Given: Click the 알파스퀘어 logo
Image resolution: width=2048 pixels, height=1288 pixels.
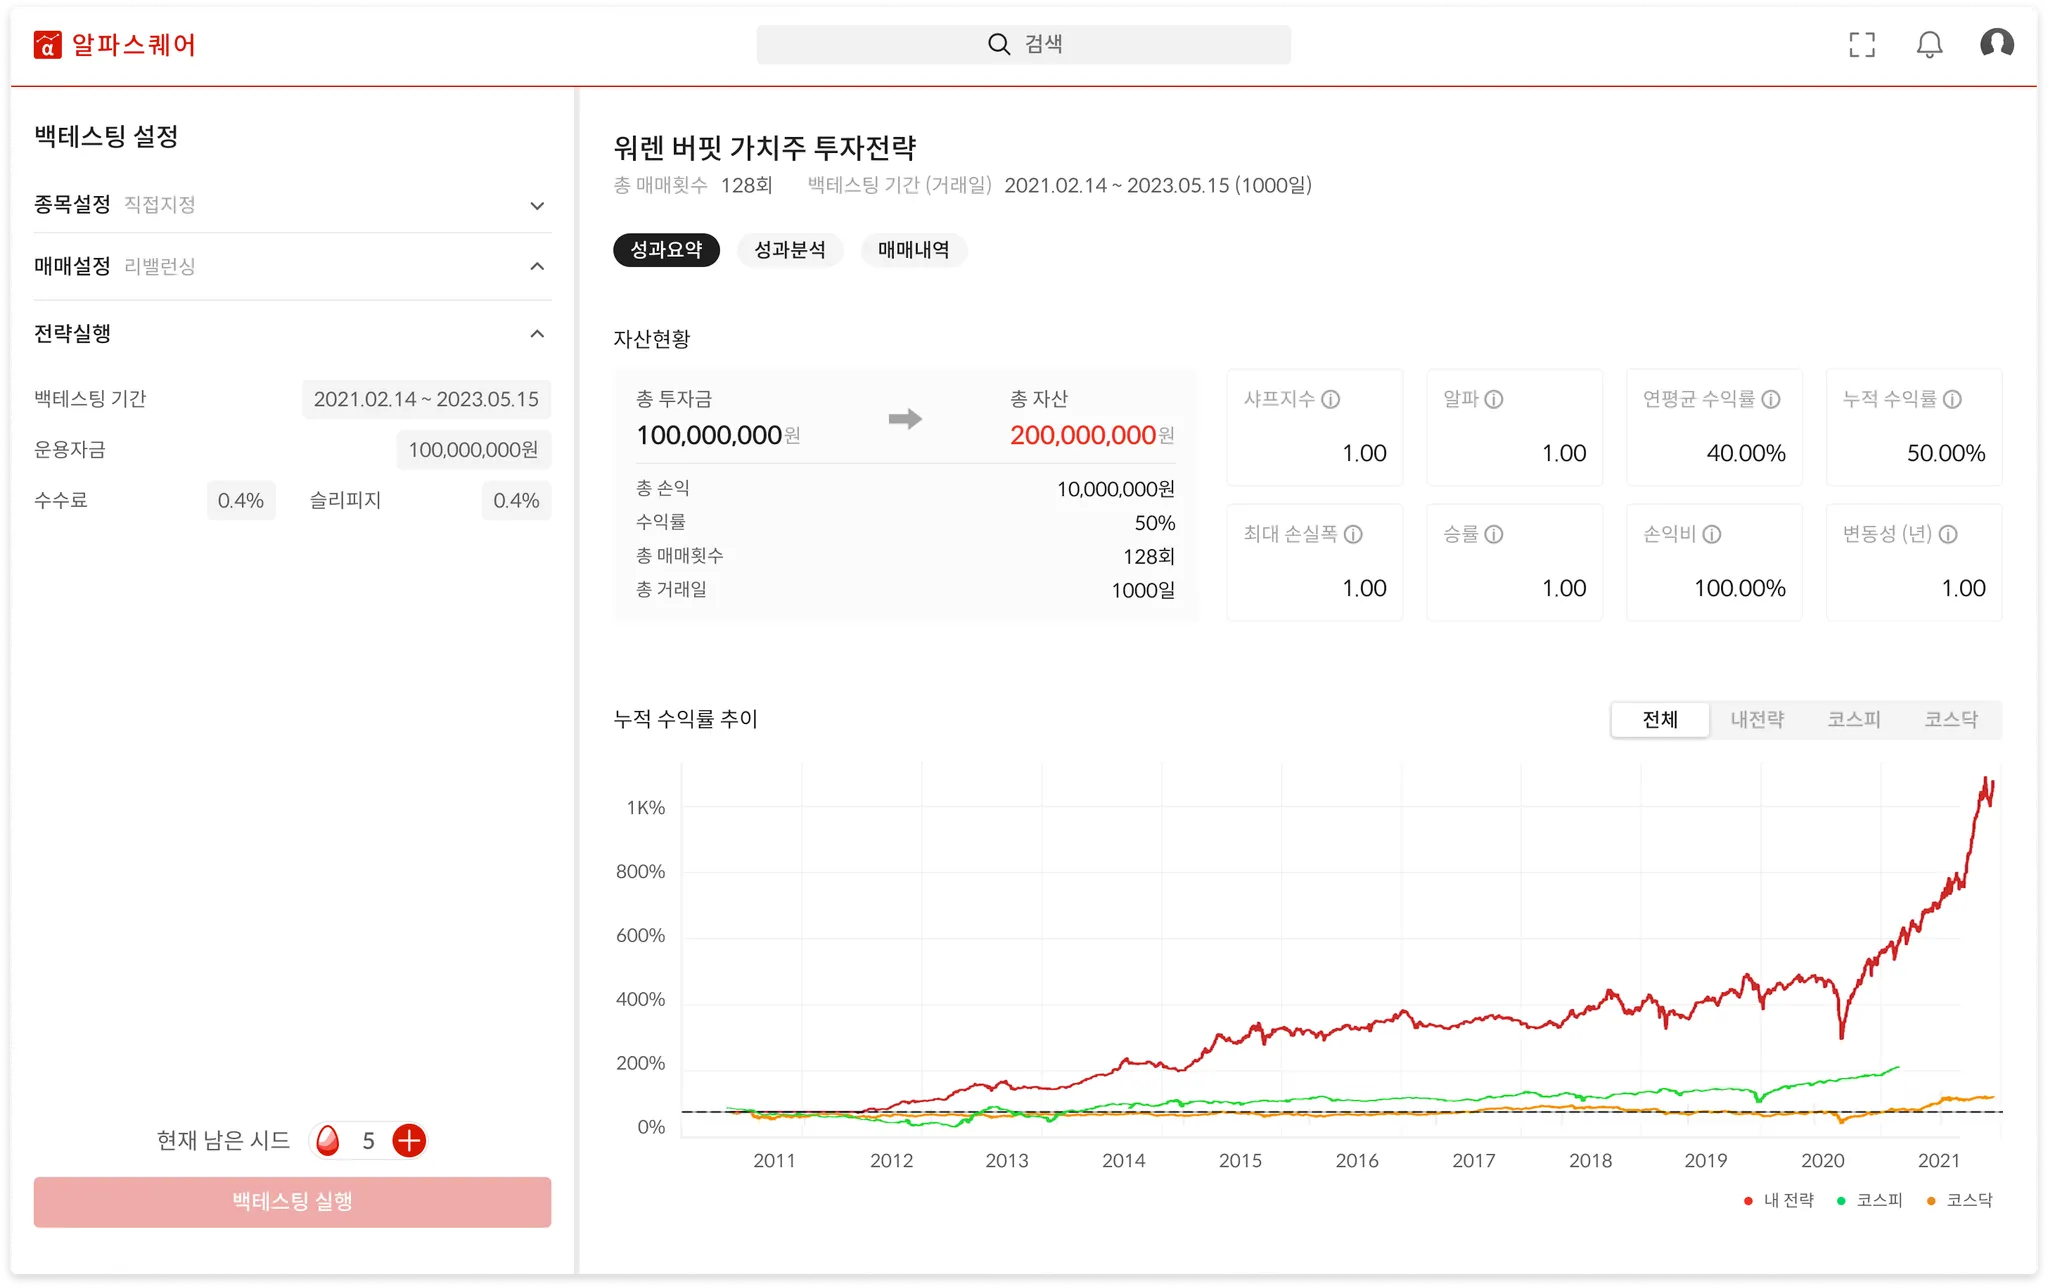Looking at the screenshot, I should click(x=115, y=45).
